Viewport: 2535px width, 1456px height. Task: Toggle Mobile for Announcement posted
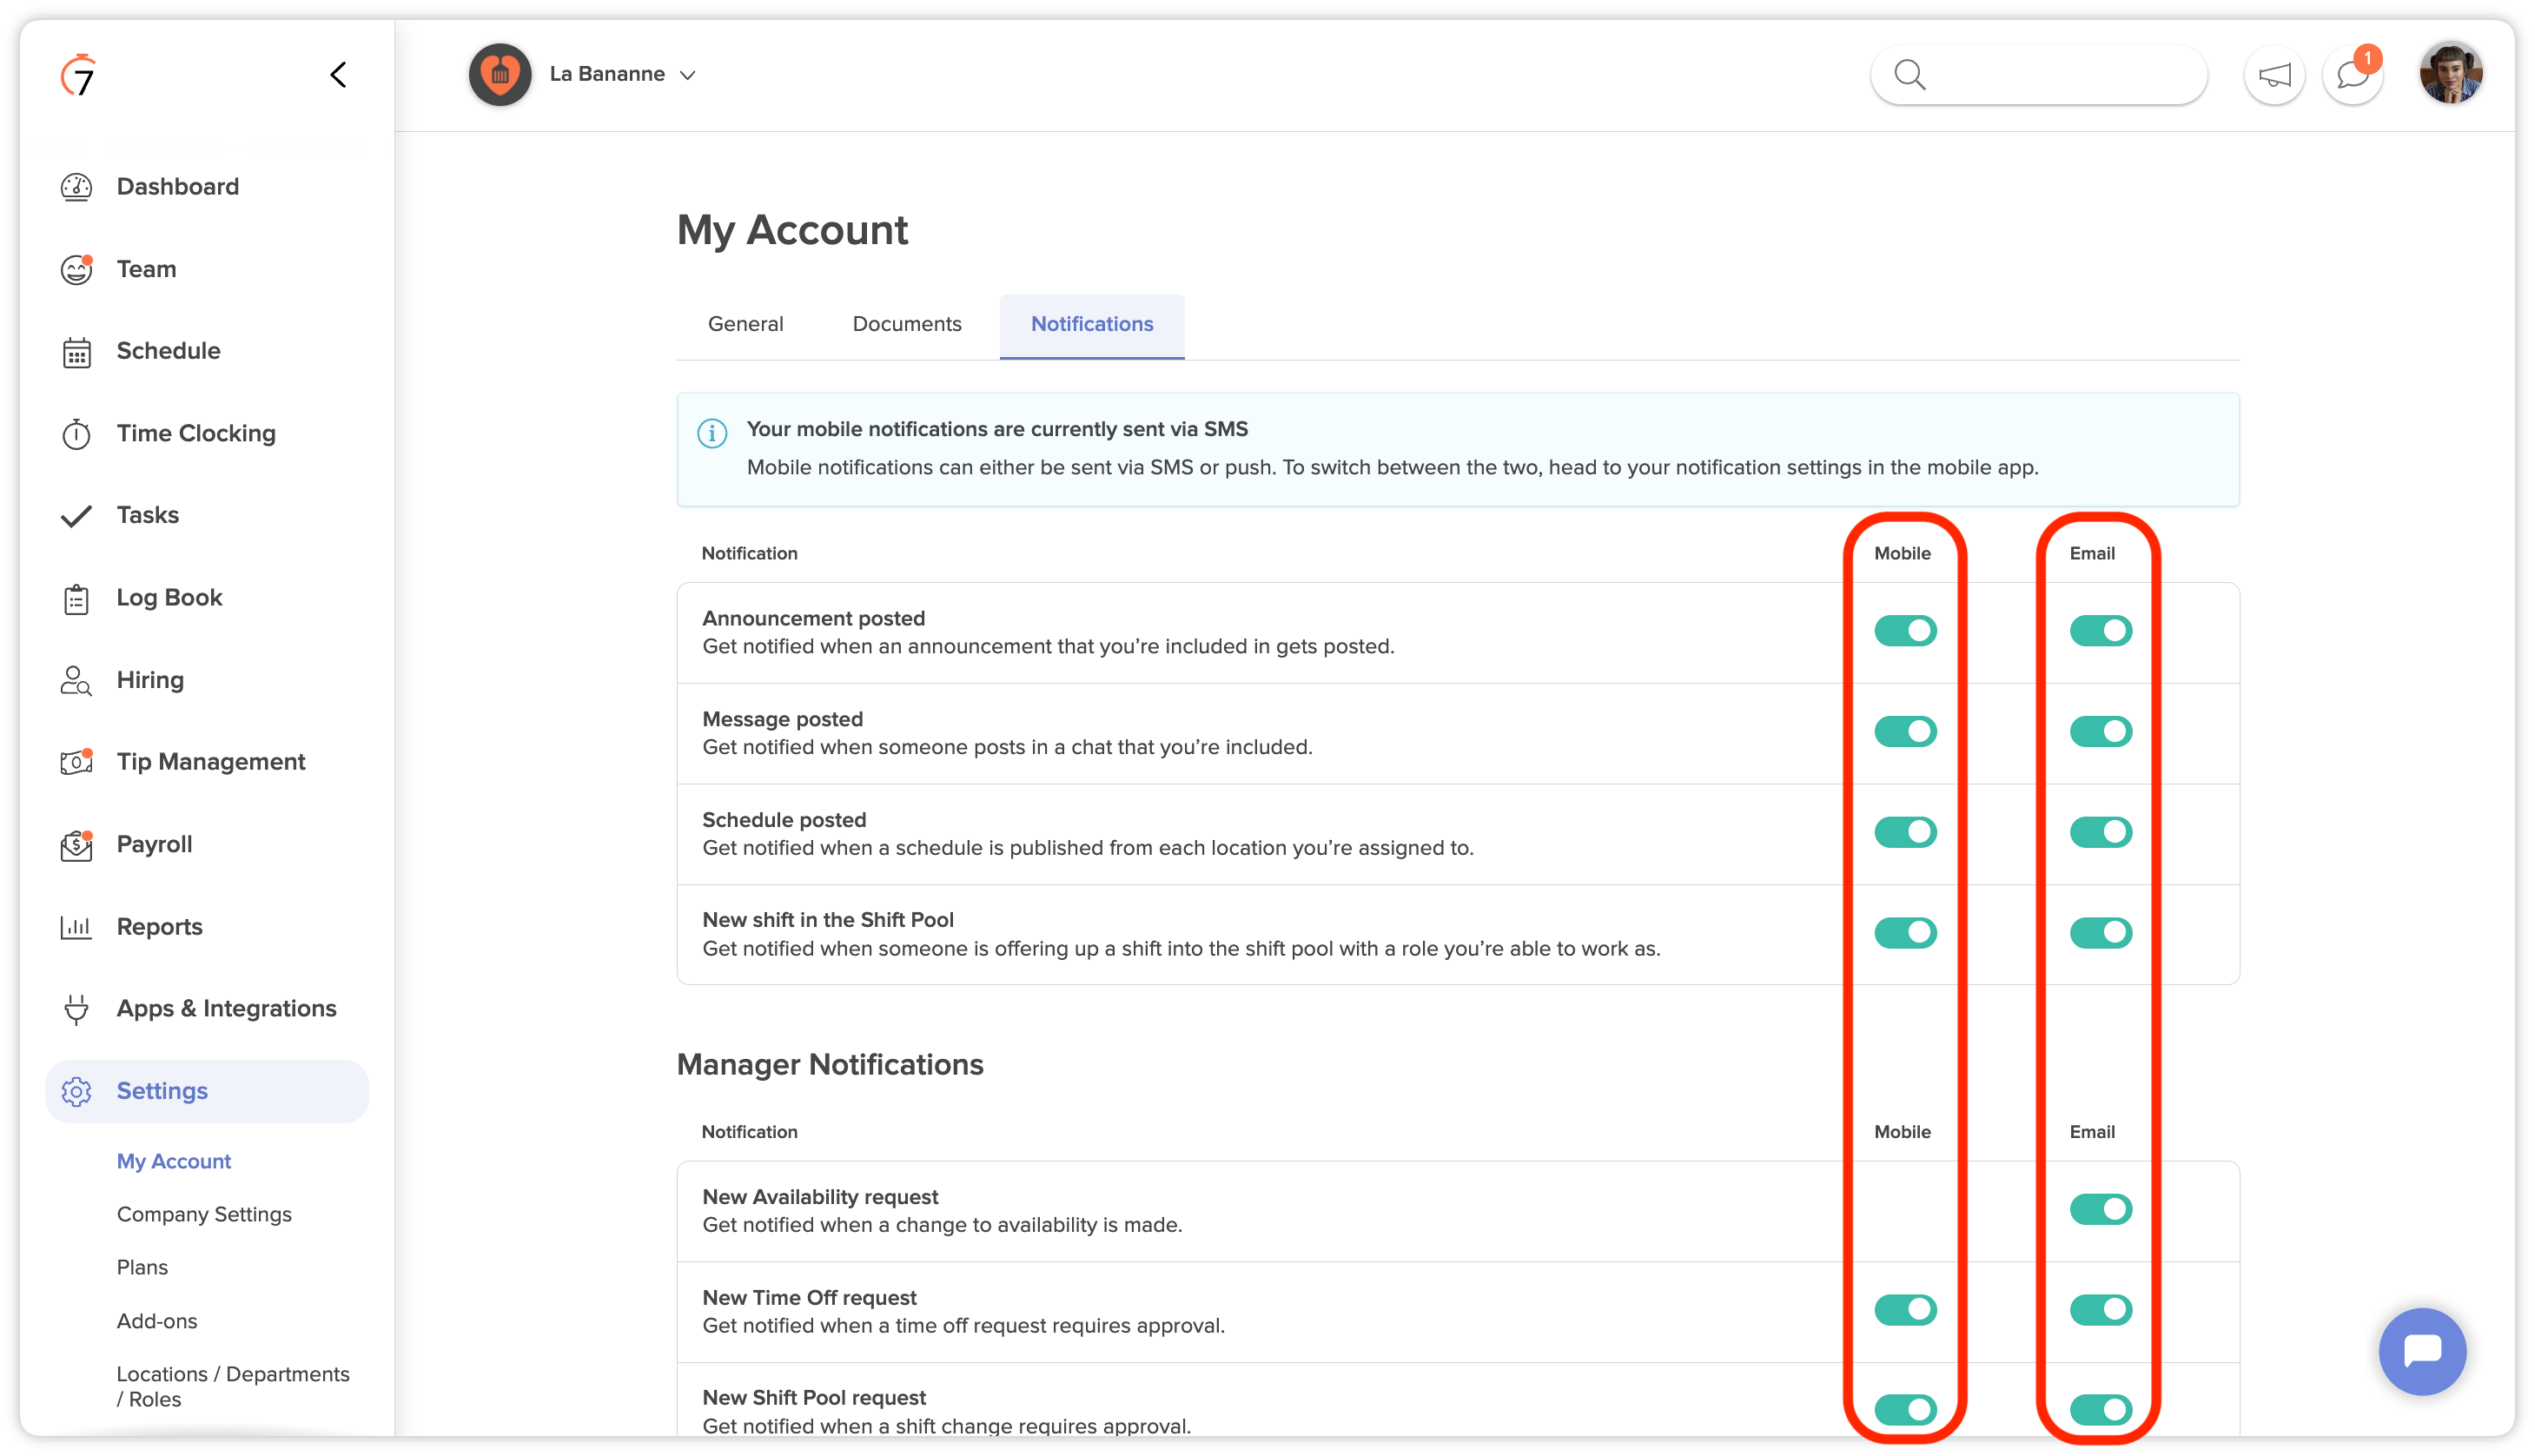[1905, 632]
